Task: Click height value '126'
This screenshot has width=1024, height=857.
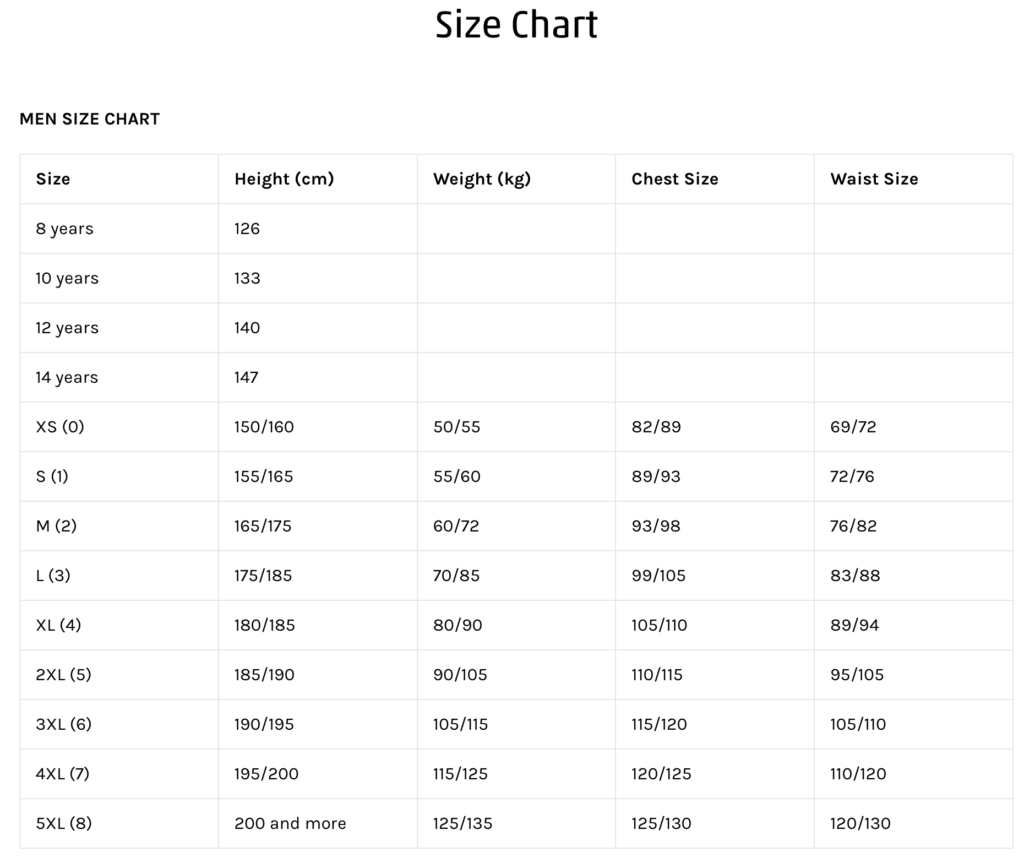Action: coord(247,229)
